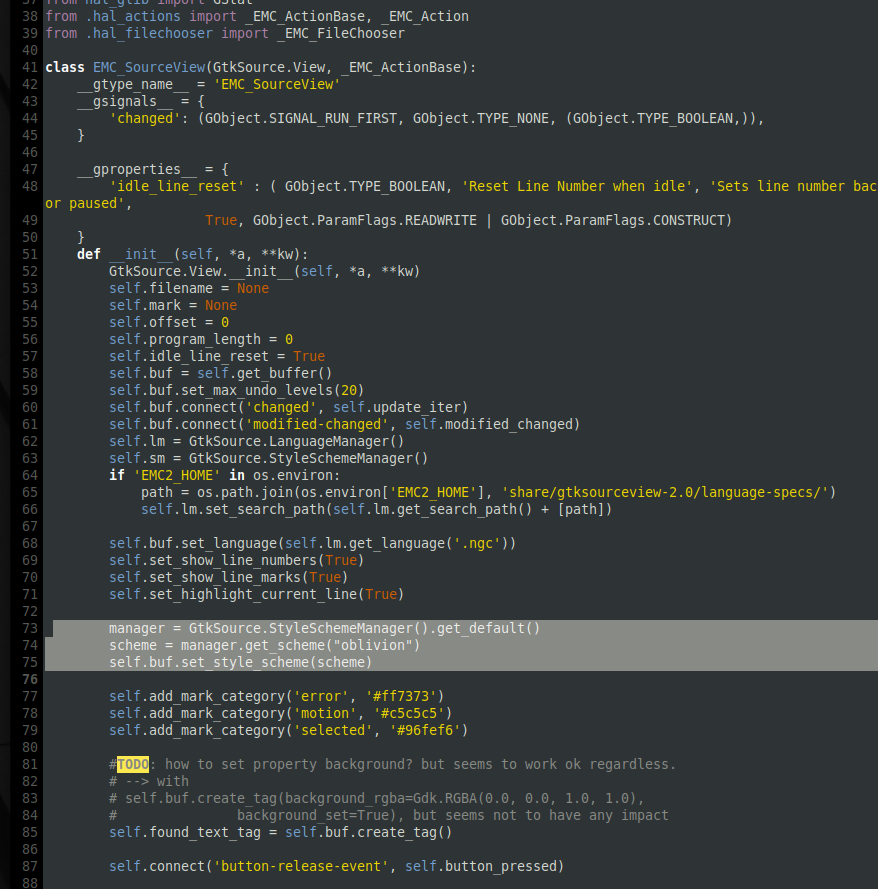This screenshot has height=889, width=878.
Task: Click __gsignals__ on line 43
Action: pos(125,101)
